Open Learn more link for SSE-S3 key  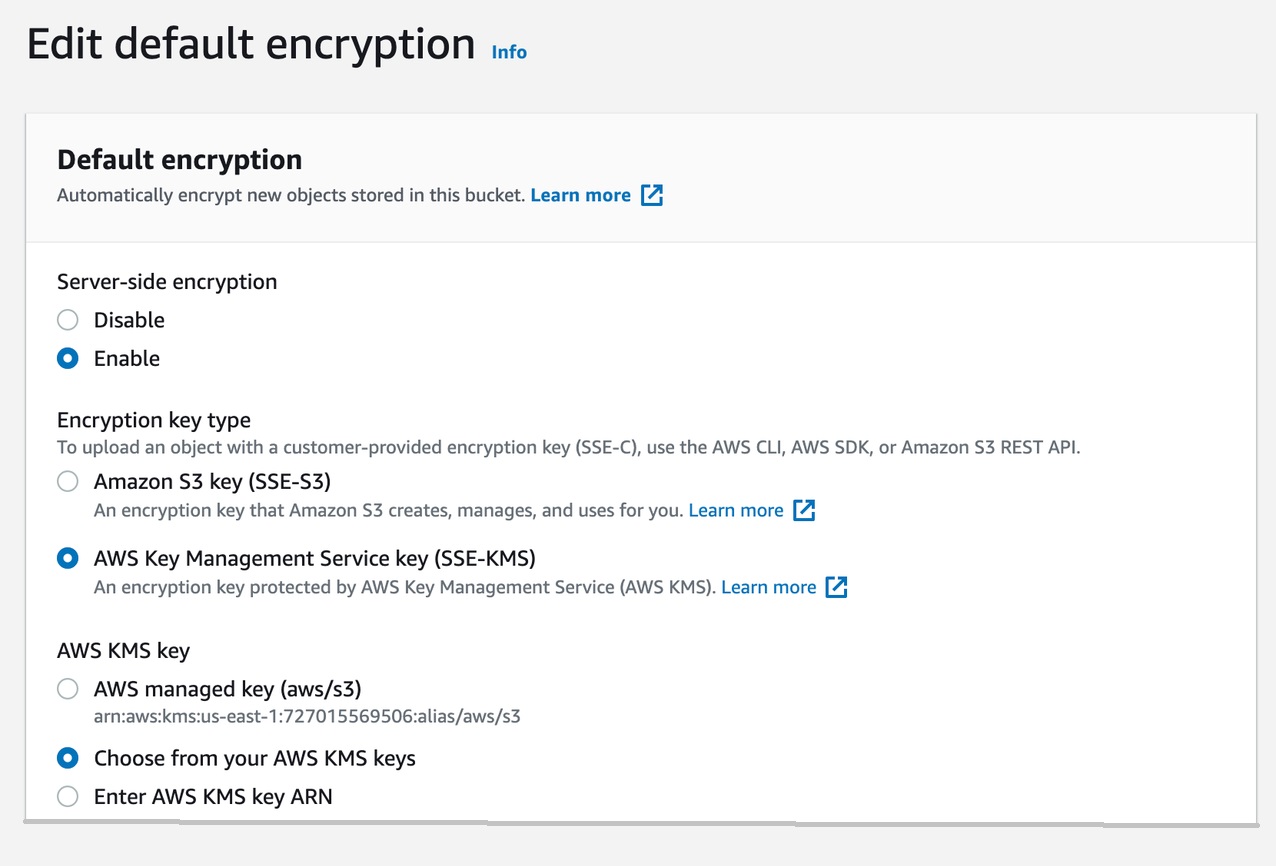(736, 510)
